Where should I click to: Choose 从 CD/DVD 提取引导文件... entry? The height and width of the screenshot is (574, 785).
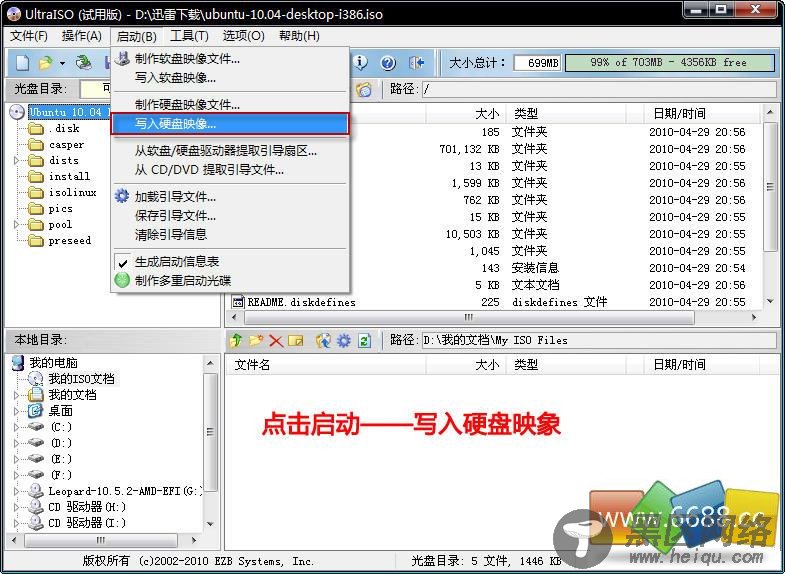(230, 170)
